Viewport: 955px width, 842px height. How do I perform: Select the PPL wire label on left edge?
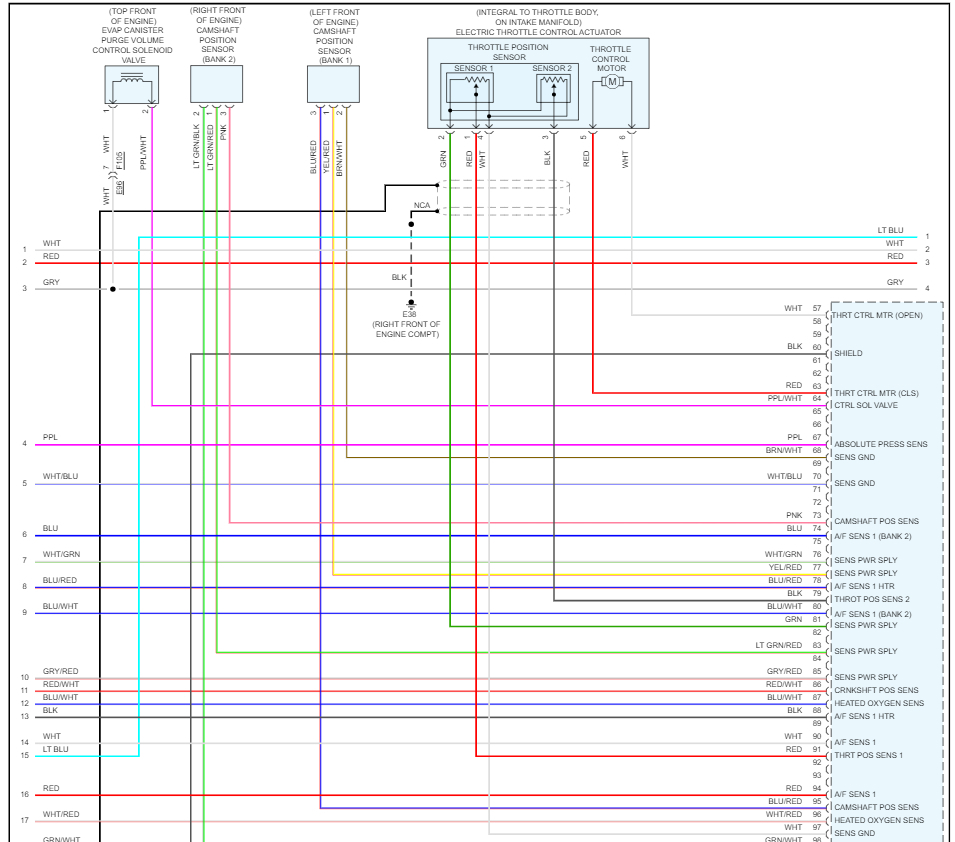point(50,437)
